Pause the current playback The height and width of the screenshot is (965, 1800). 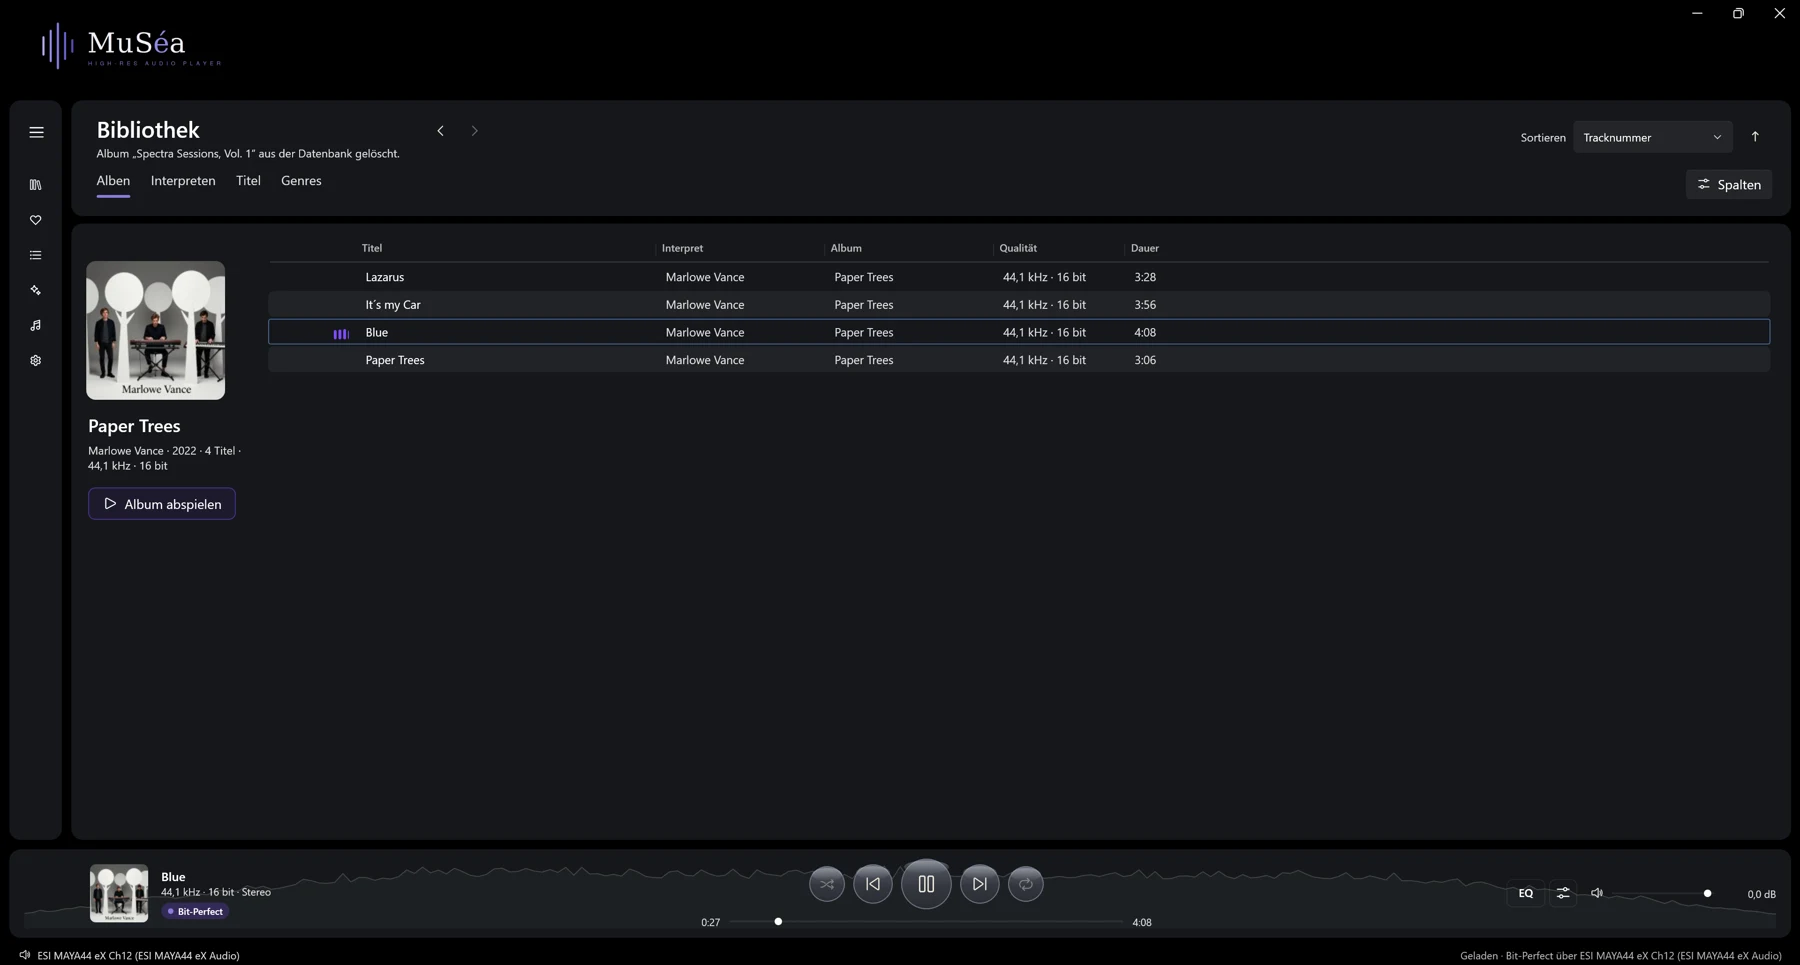coord(926,884)
